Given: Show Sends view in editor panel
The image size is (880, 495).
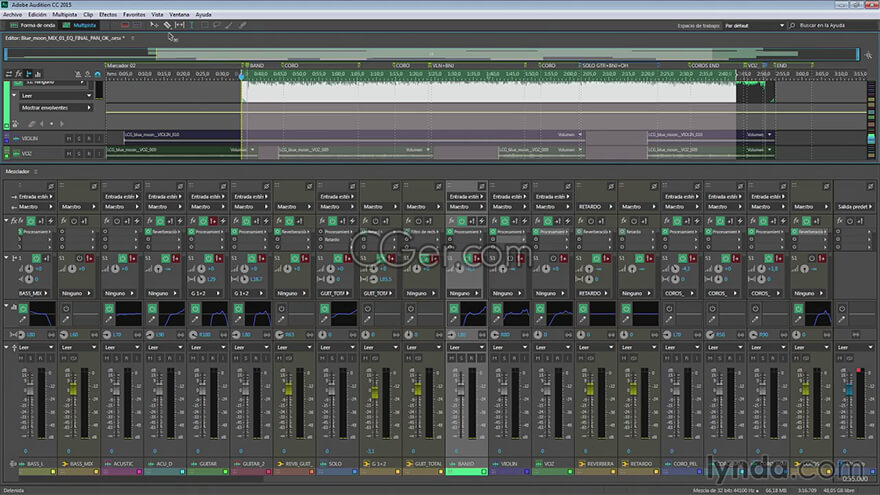Looking at the screenshot, I should (29, 74).
